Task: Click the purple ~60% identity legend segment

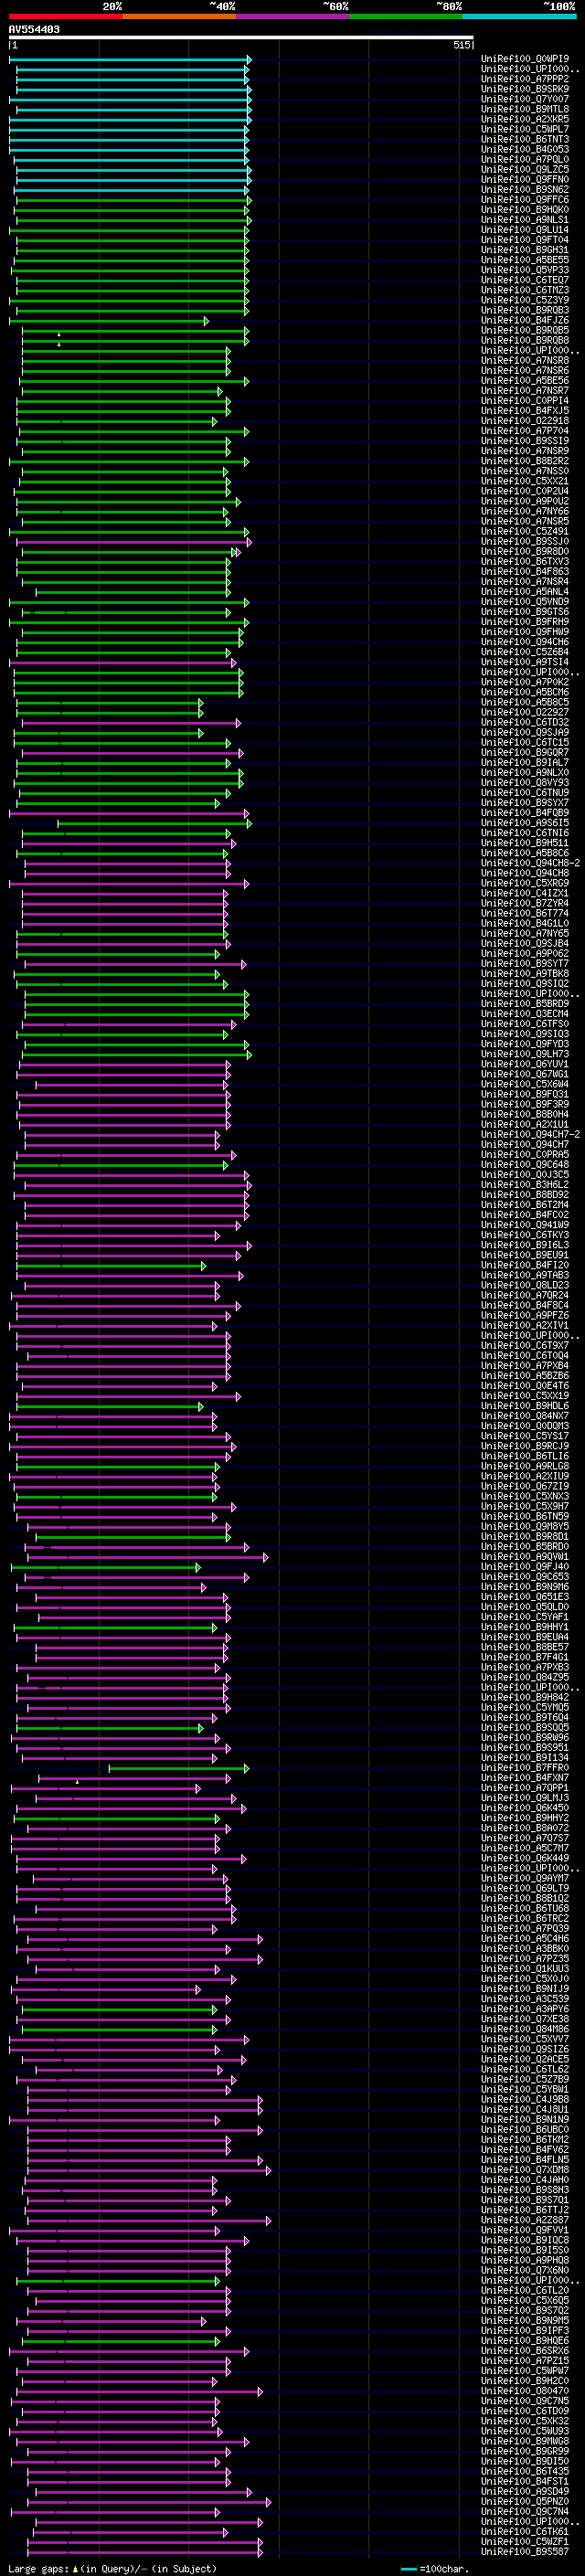Action: [x=293, y=16]
